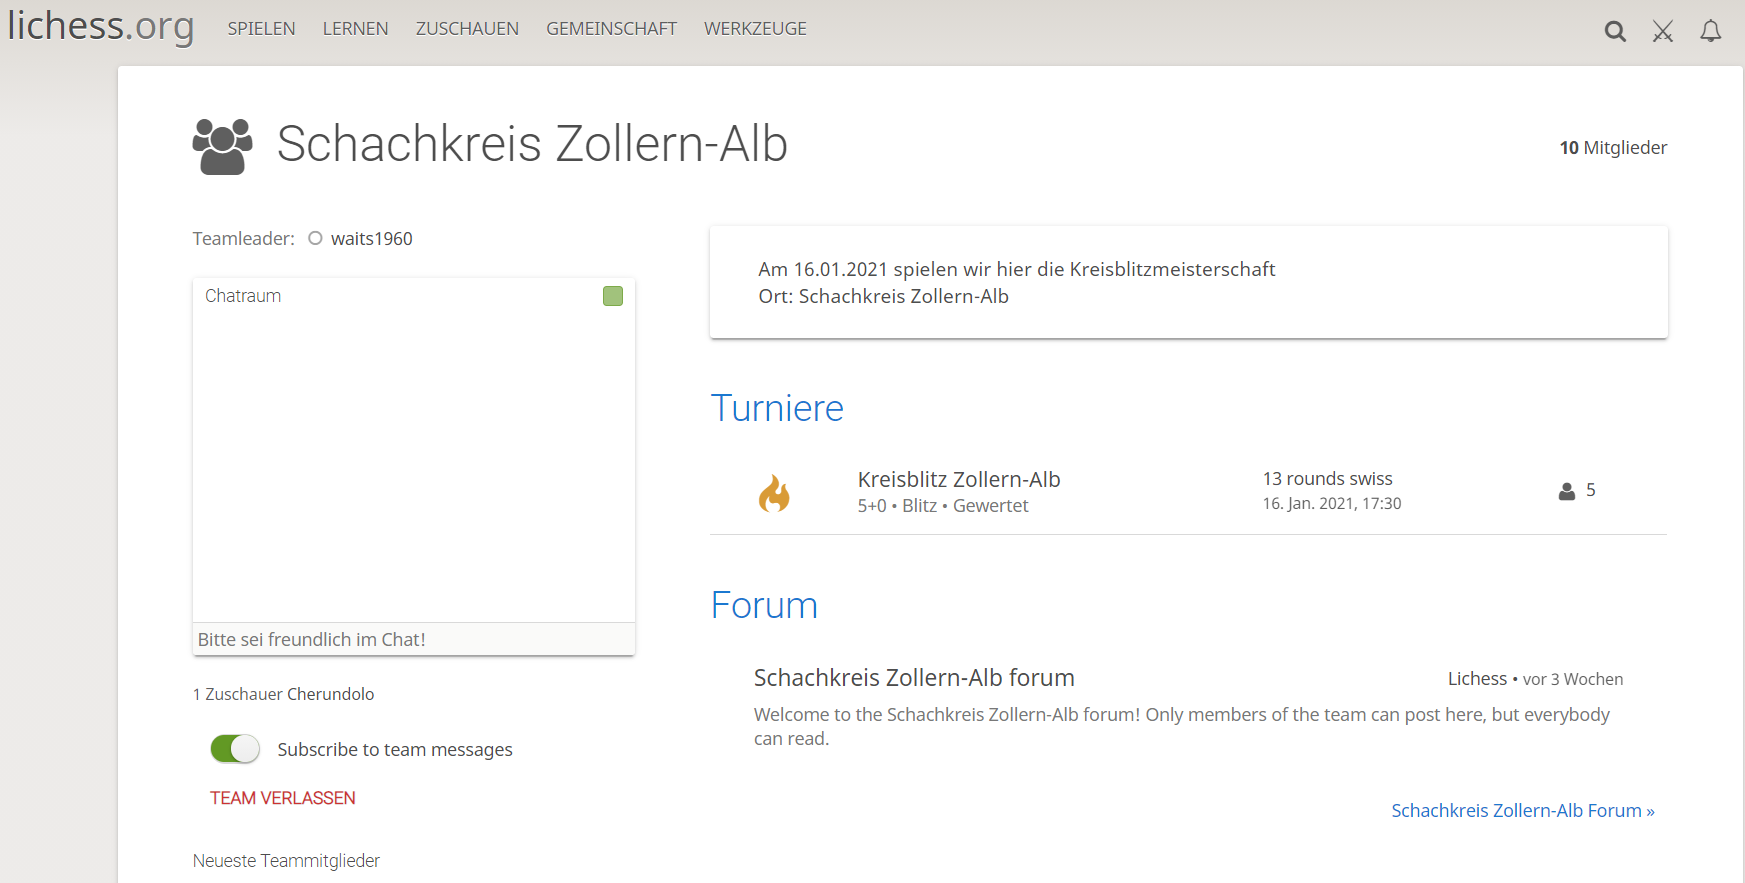Open the SPIELEN menu

pyautogui.click(x=261, y=29)
